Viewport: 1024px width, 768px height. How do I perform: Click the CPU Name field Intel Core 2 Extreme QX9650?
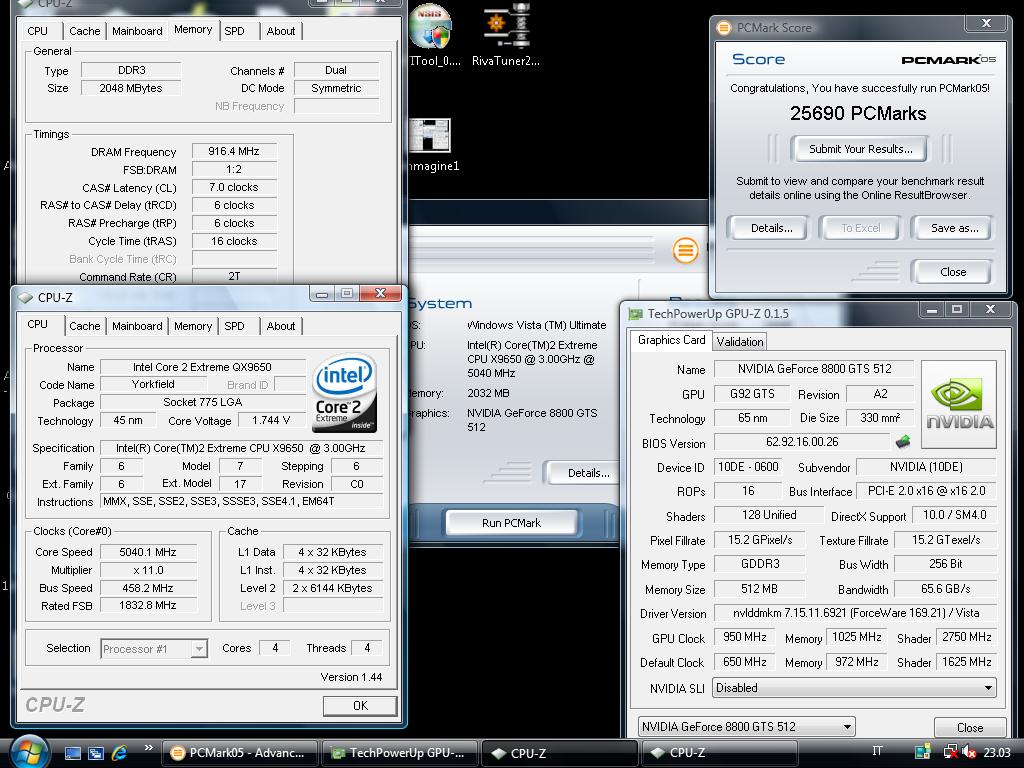[202, 367]
